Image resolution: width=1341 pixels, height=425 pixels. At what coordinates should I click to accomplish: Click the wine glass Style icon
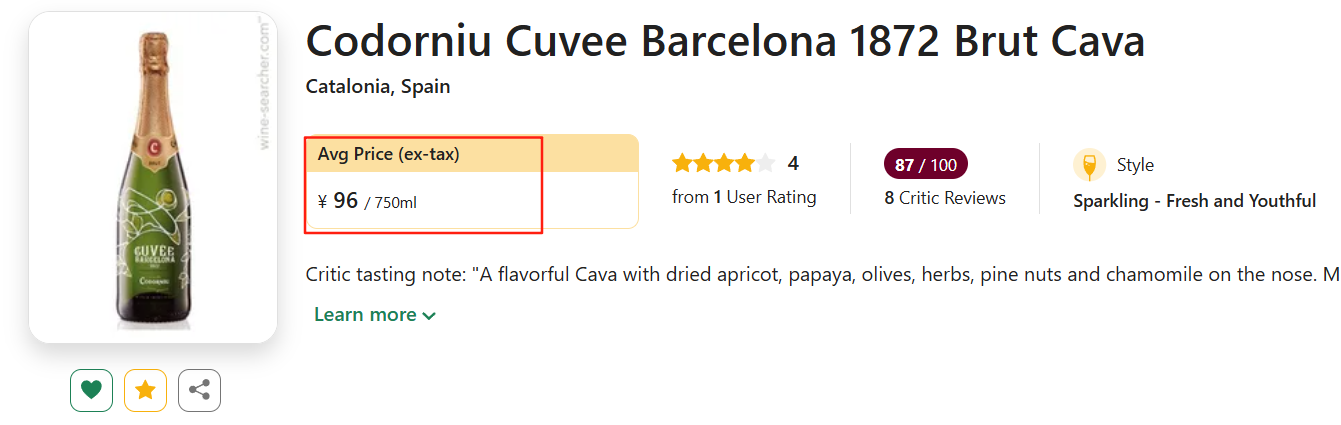click(x=1088, y=165)
